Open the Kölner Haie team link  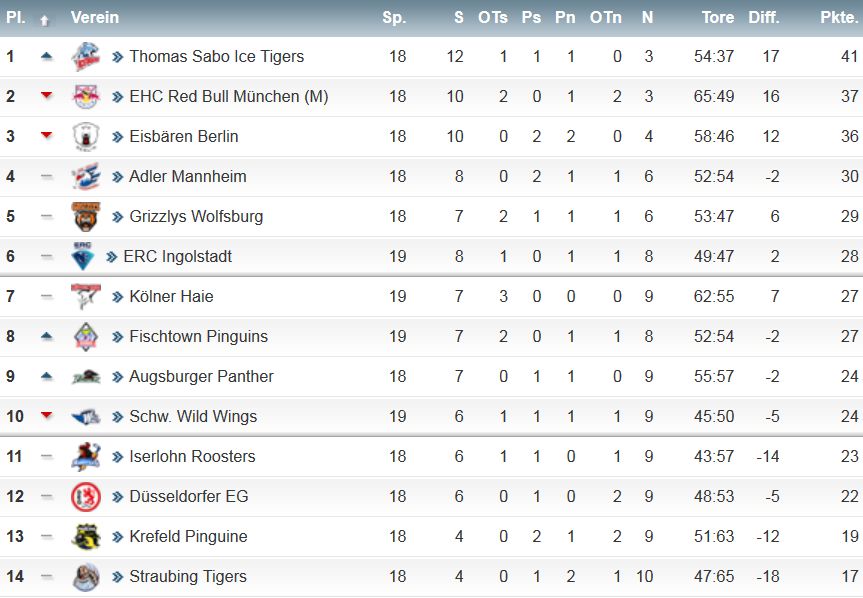171,297
